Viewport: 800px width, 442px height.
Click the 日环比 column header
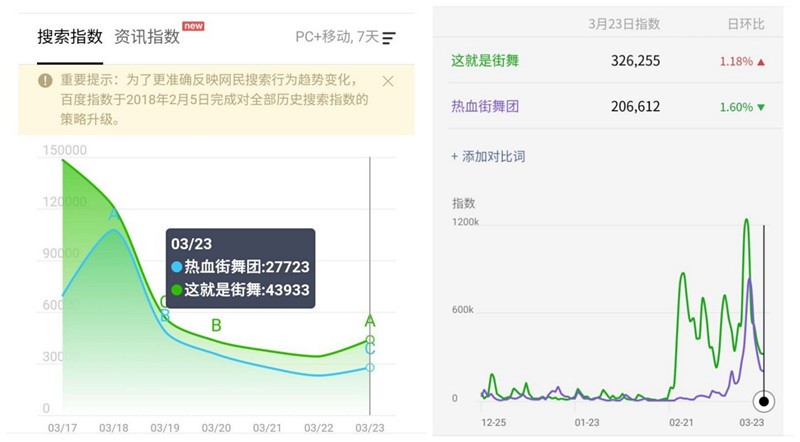point(746,24)
